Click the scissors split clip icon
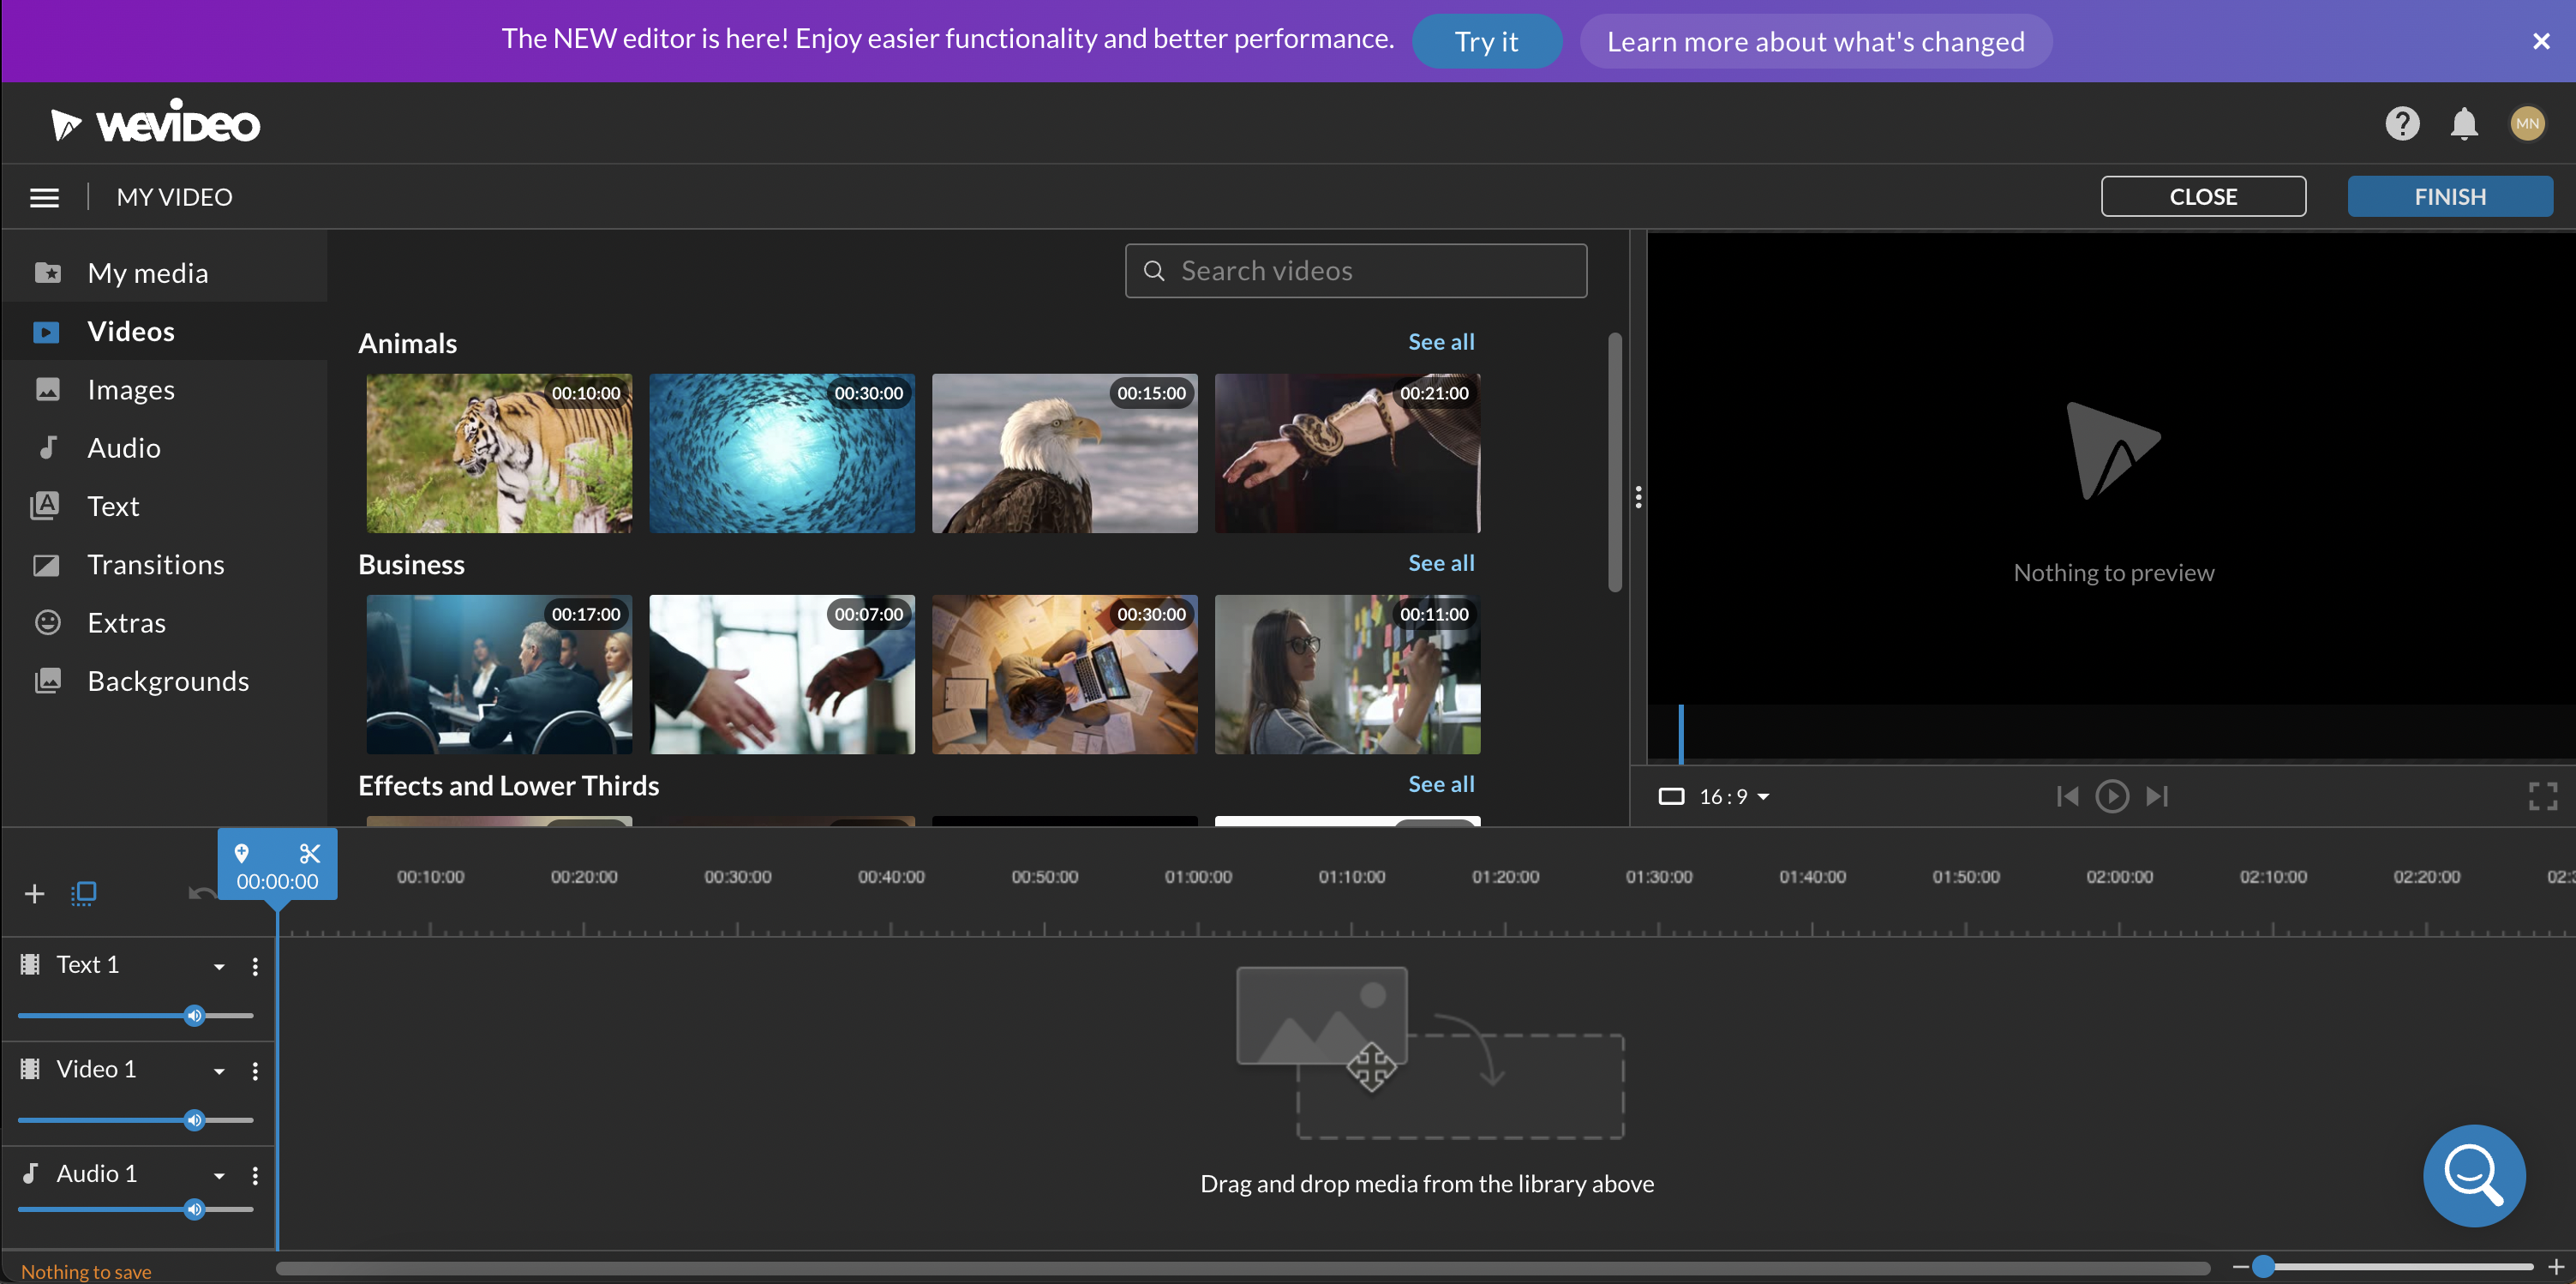The width and height of the screenshot is (2576, 1284). pos(309,853)
